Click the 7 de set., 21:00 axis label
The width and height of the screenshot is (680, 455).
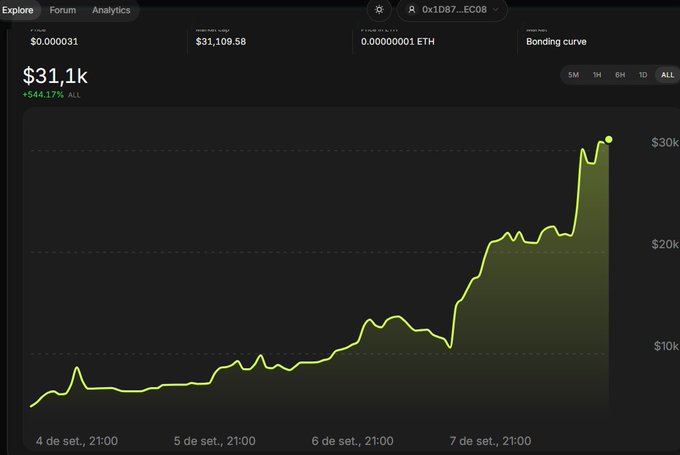pyautogui.click(x=490, y=441)
